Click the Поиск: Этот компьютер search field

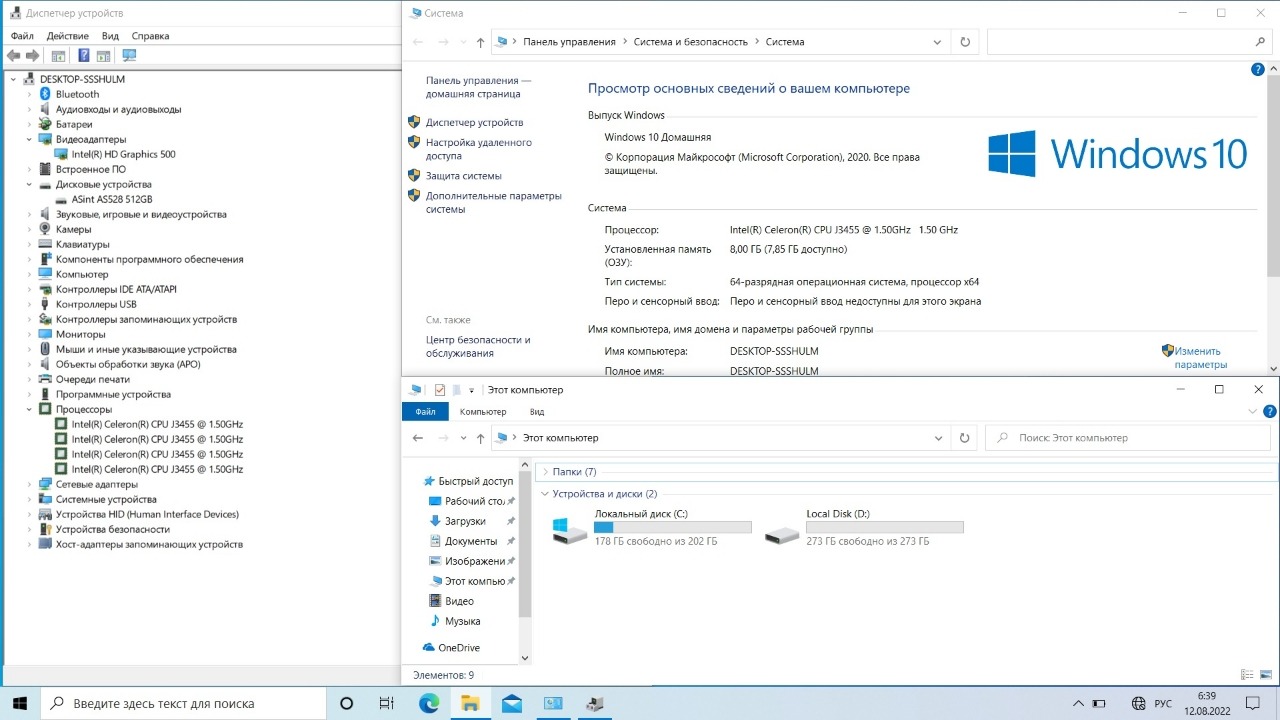tap(1128, 438)
